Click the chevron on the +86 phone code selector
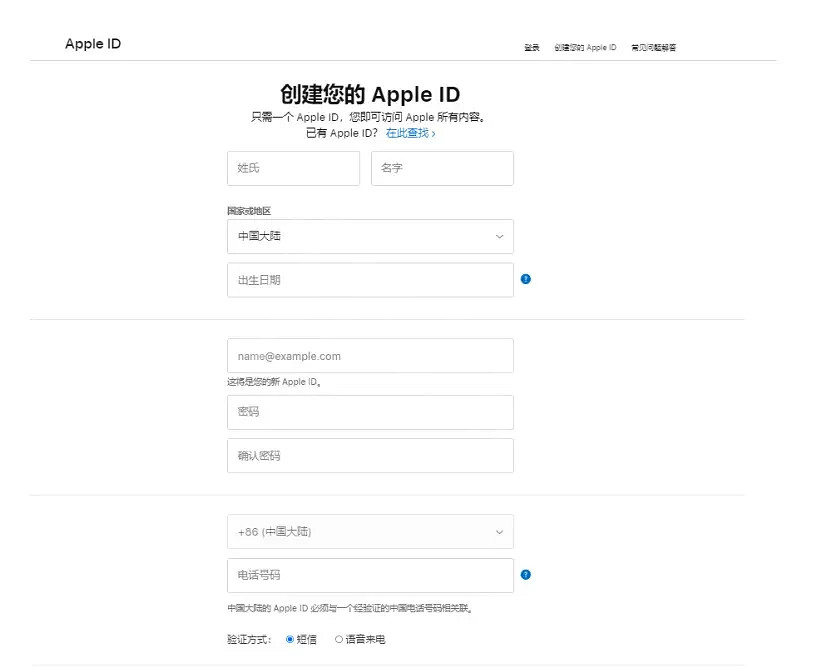Viewport: 819px width, 668px height. (x=499, y=531)
